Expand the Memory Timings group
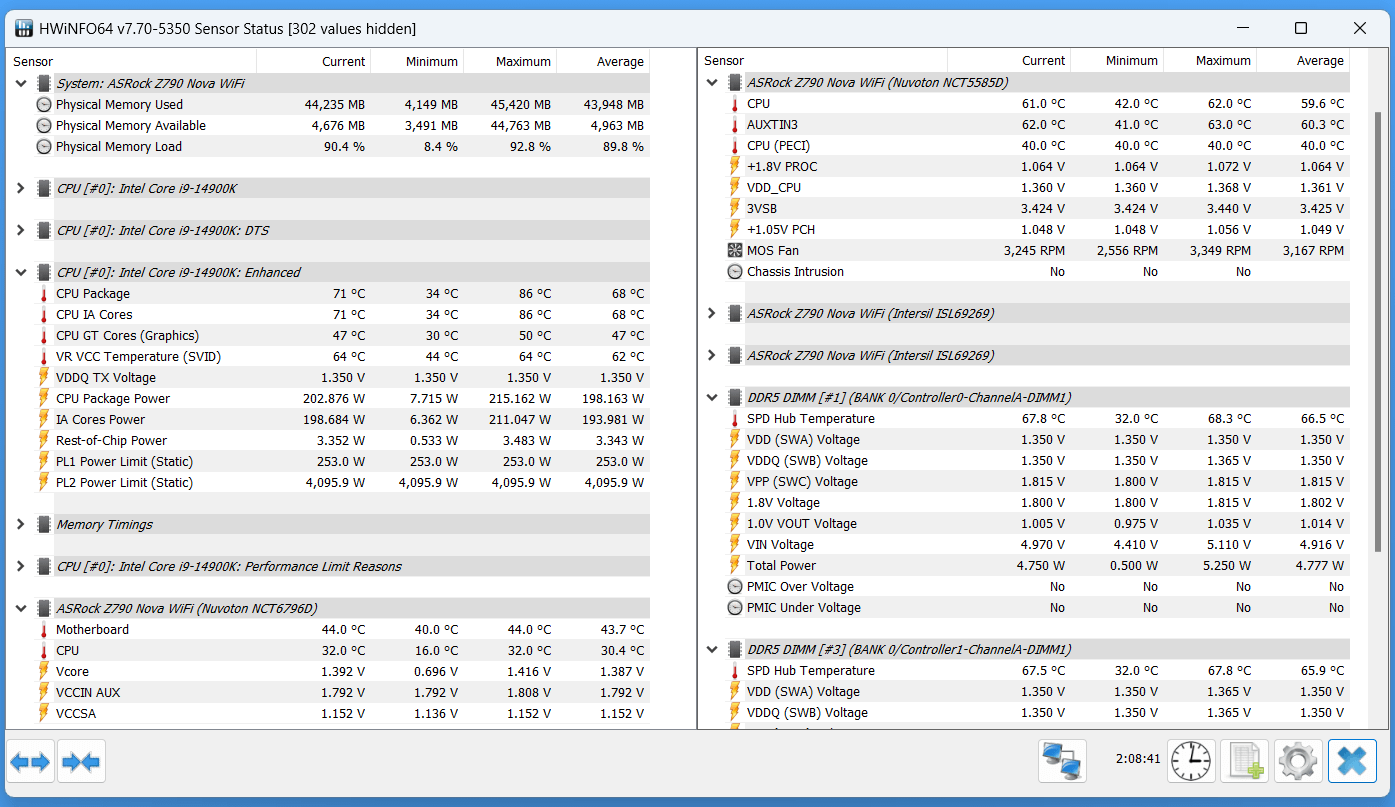The height and width of the screenshot is (807, 1395). [x=21, y=525]
